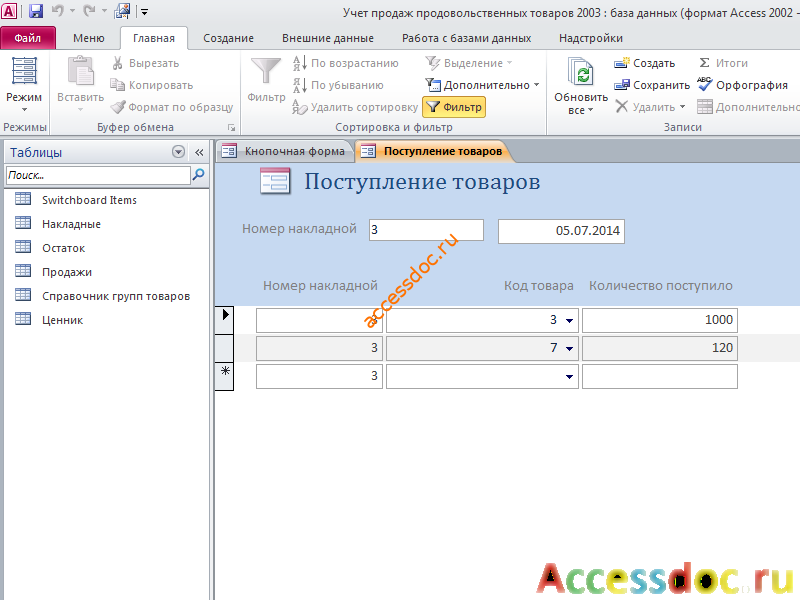Open the Надстройки ribbon tab
Image resolution: width=800 pixels, height=600 pixels.
(x=590, y=38)
